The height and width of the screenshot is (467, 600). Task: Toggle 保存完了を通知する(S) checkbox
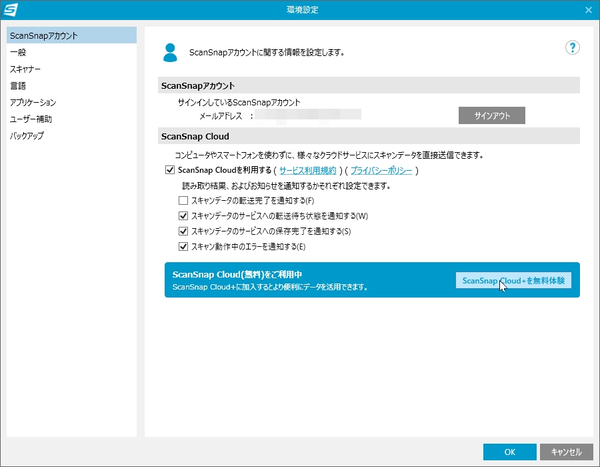tap(183, 231)
